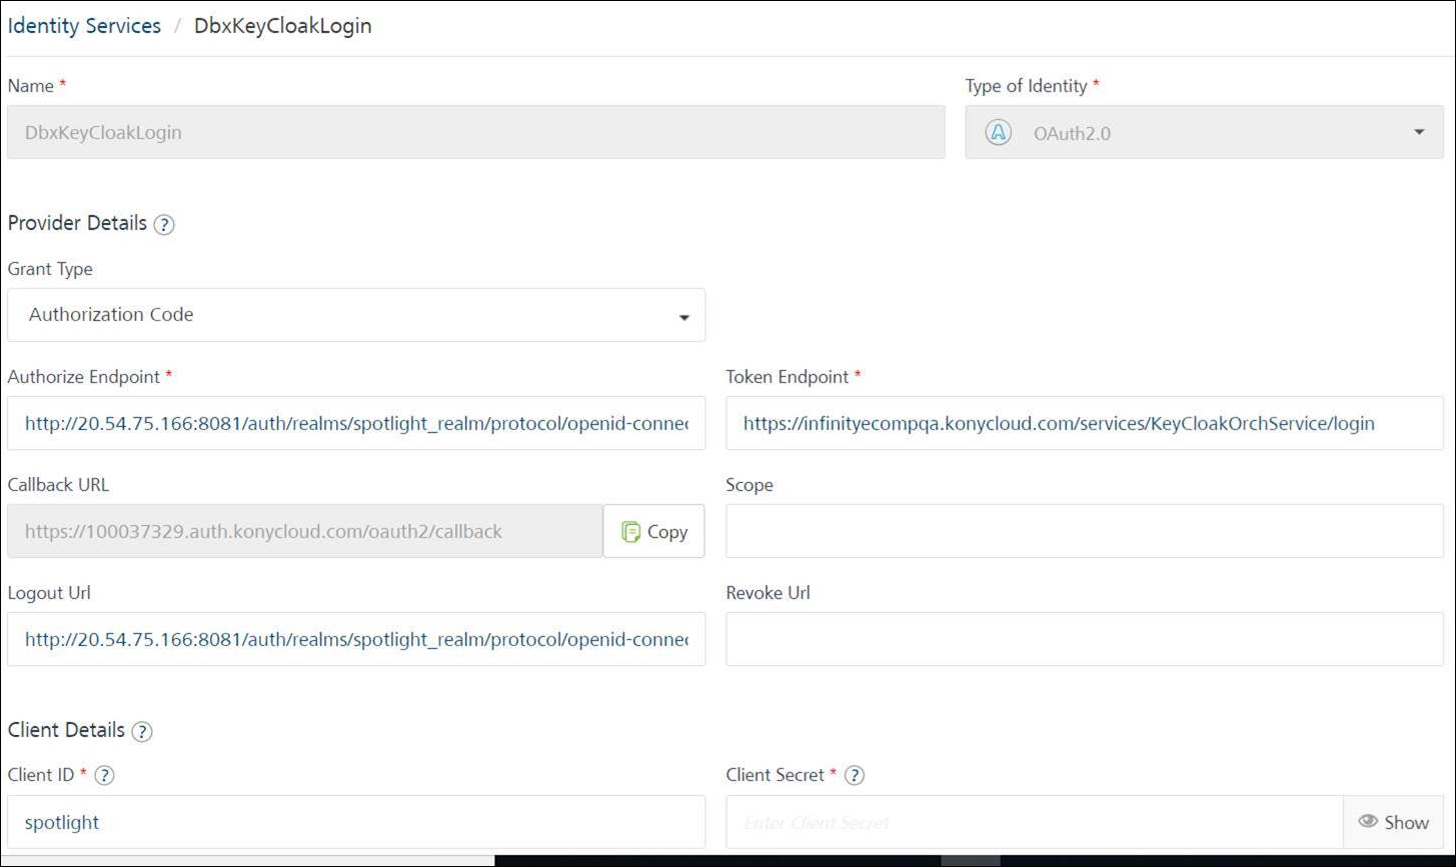Click the Client Secret field
The image size is (1456, 867).
pyautogui.click(x=1034, y=822)
